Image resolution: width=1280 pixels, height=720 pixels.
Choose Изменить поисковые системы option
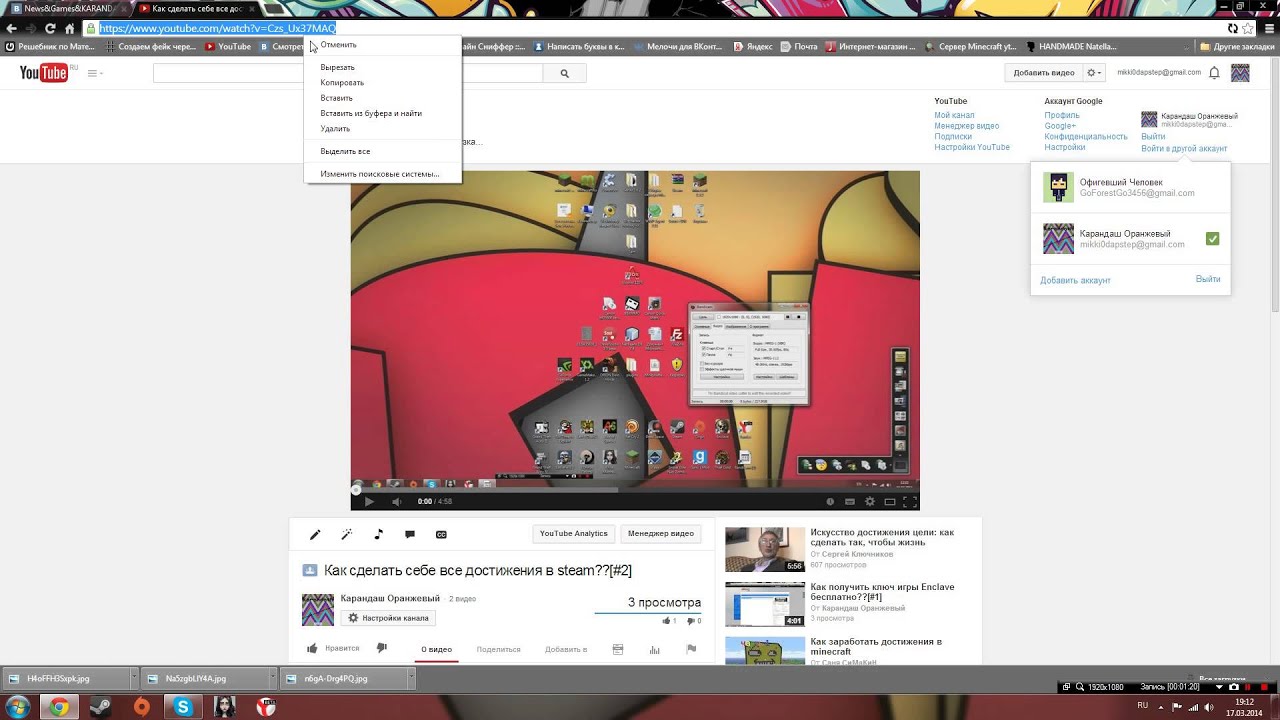380,174
